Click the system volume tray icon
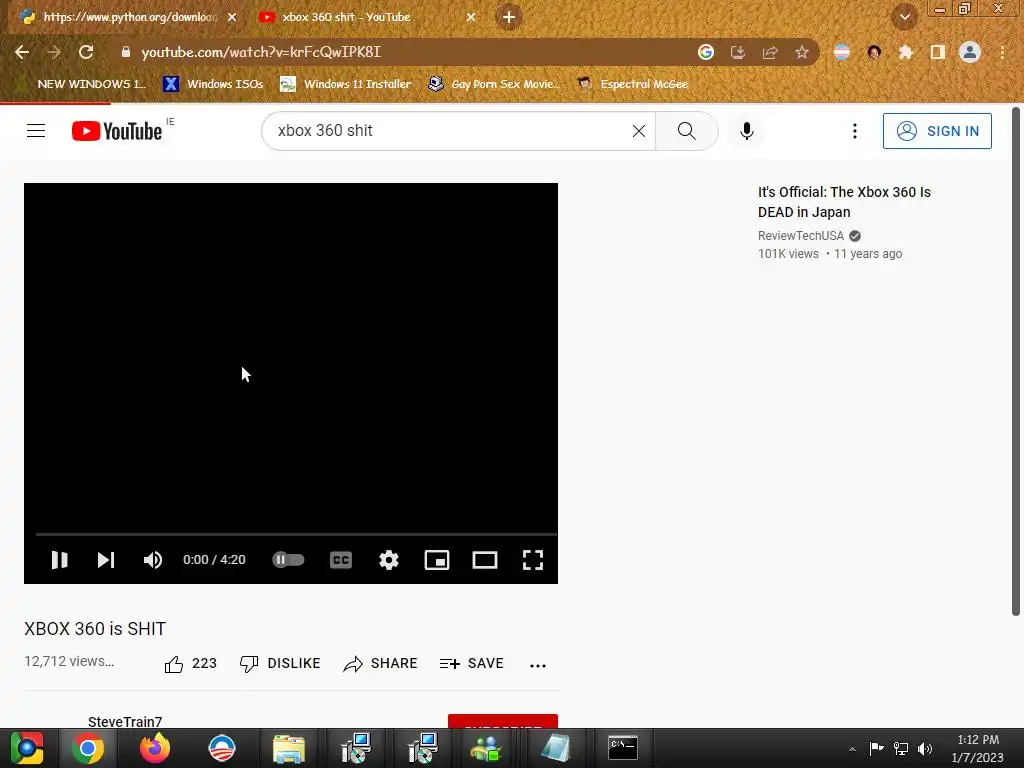 coord(925,749)
